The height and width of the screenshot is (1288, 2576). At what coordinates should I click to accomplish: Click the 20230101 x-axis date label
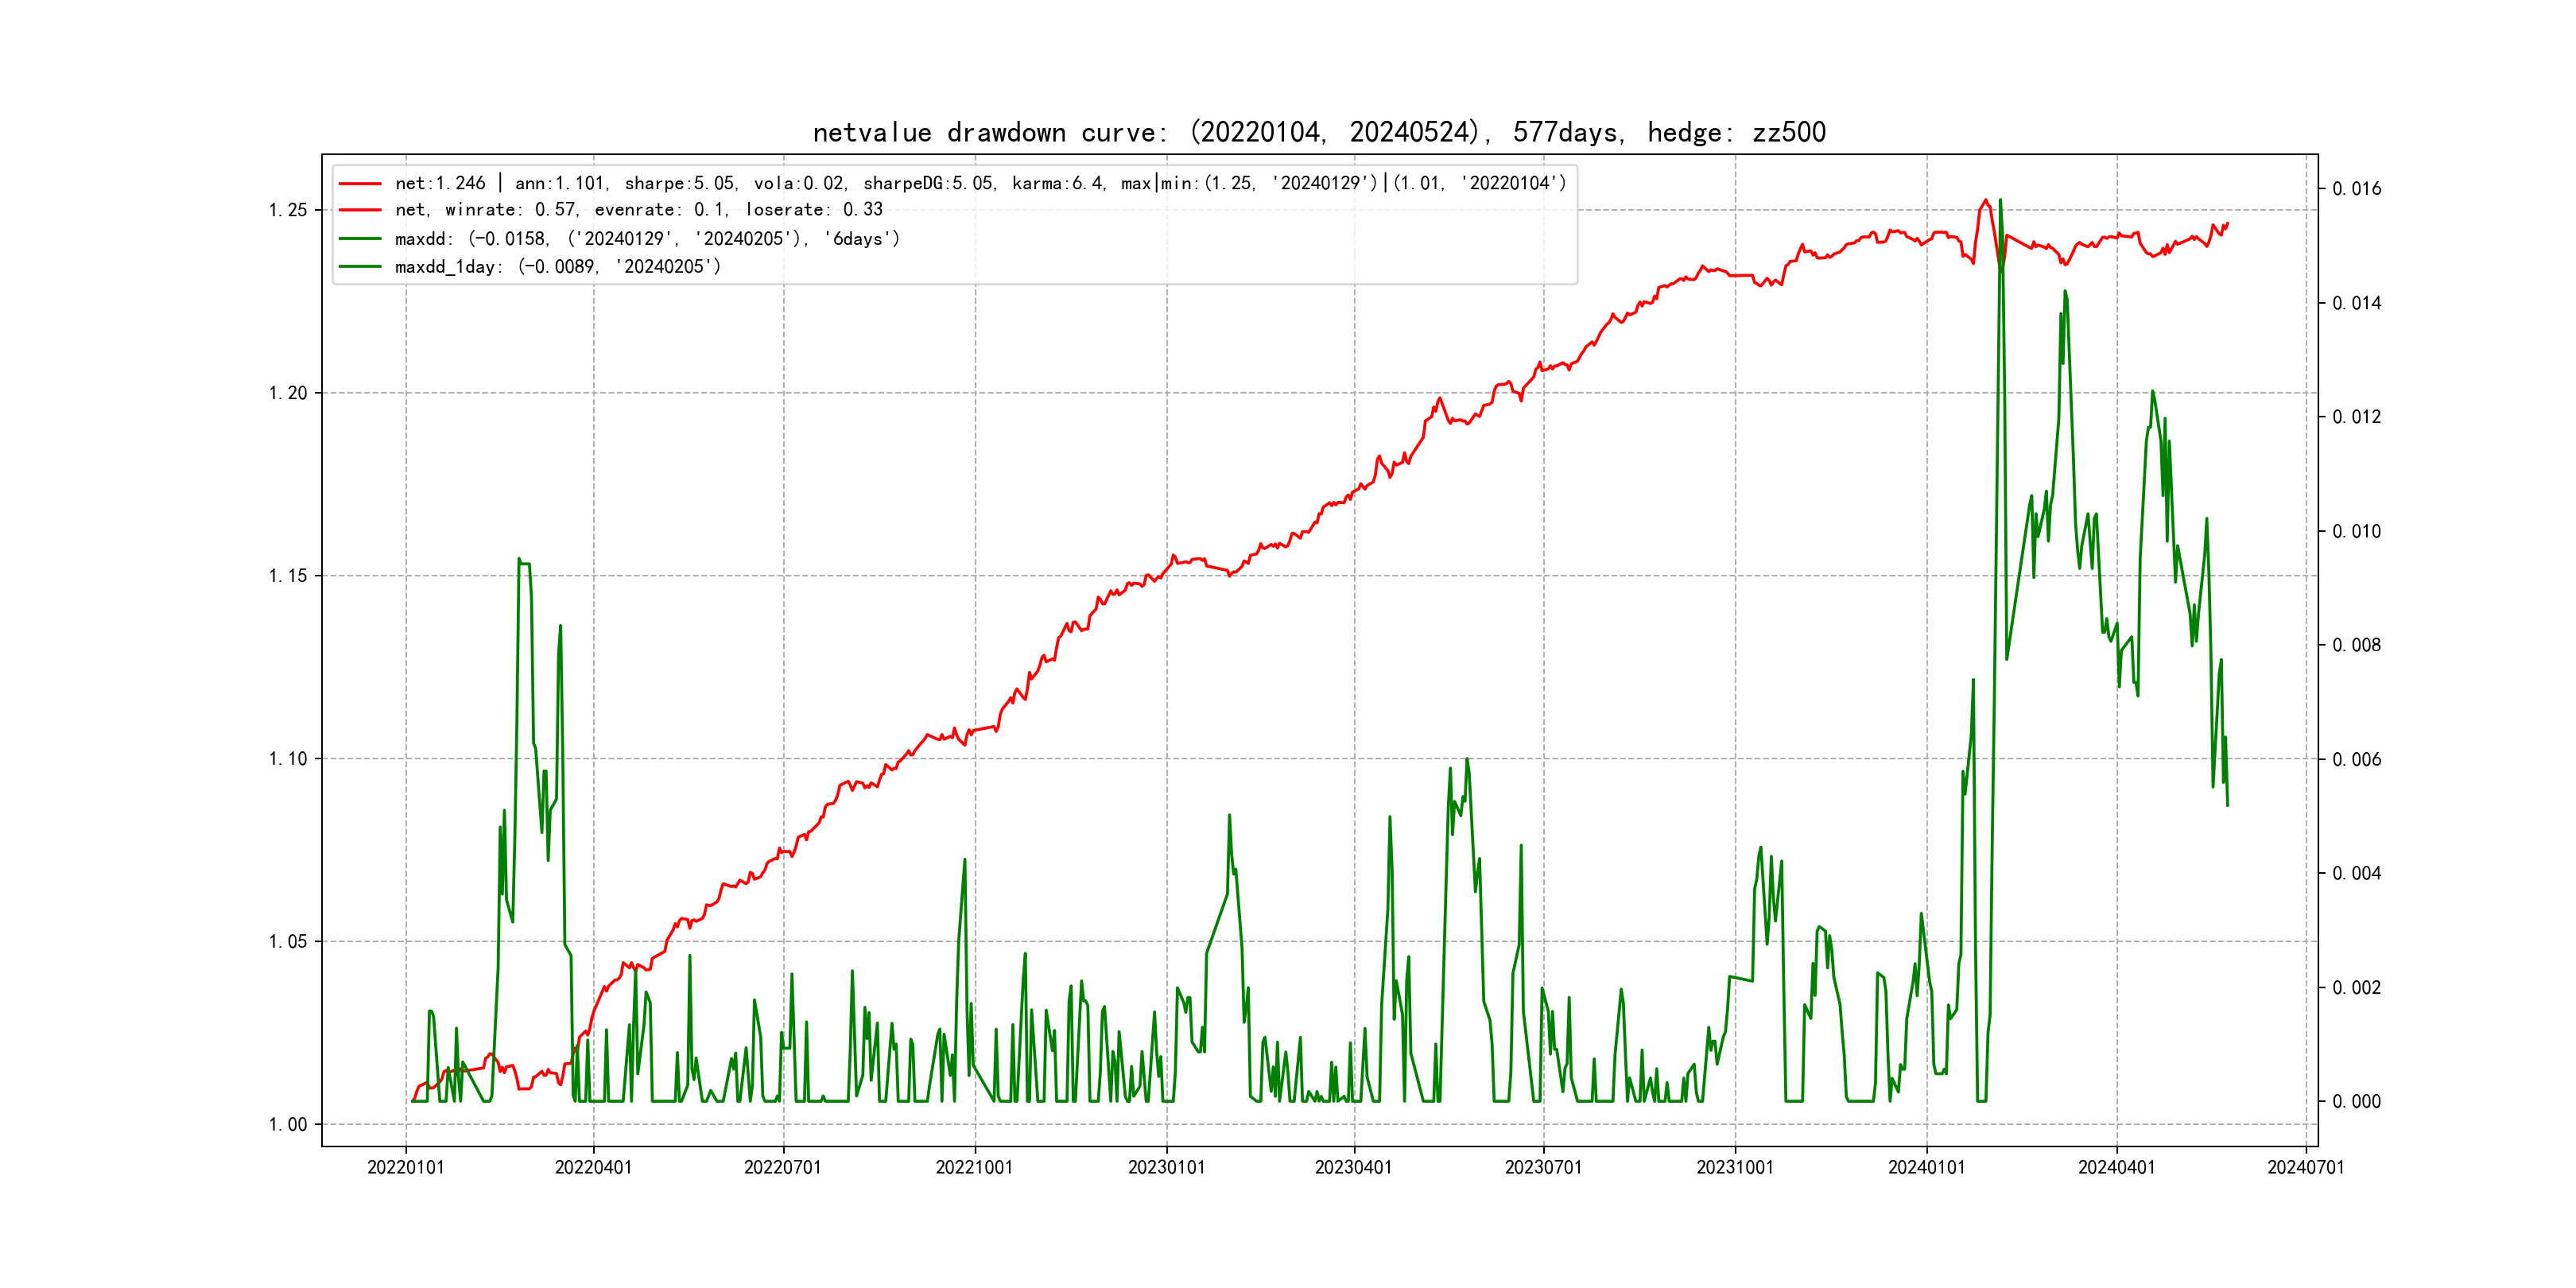(x=1166, y=1167)
